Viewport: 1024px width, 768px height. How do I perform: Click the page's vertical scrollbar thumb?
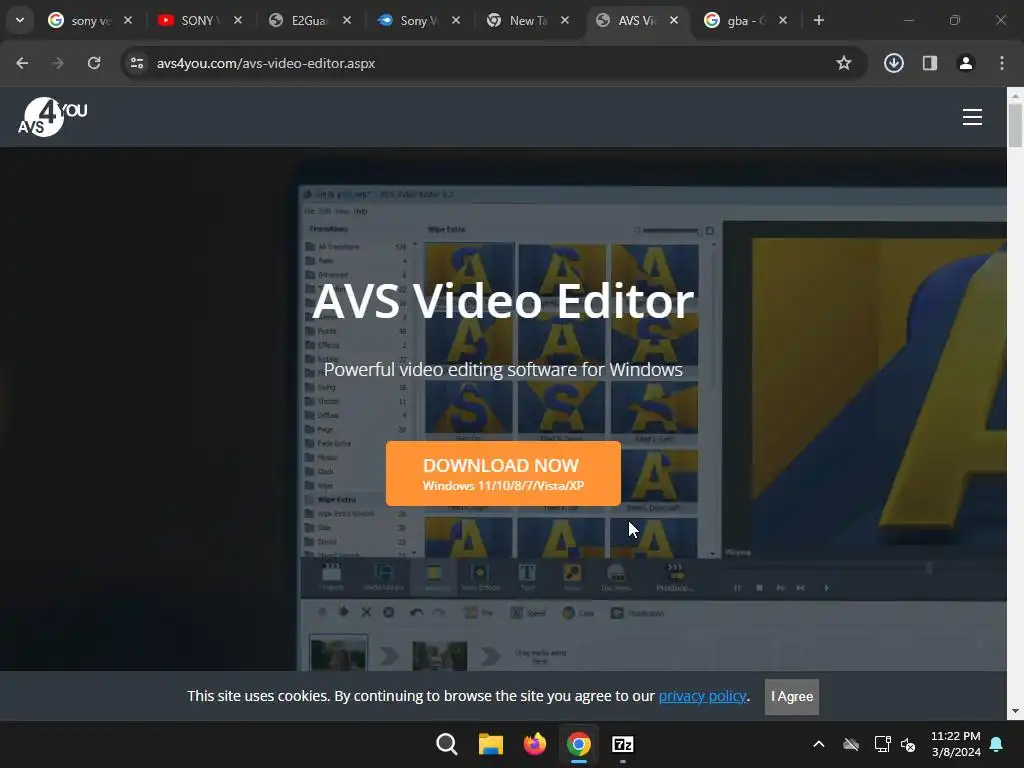tap(1015, 125)
